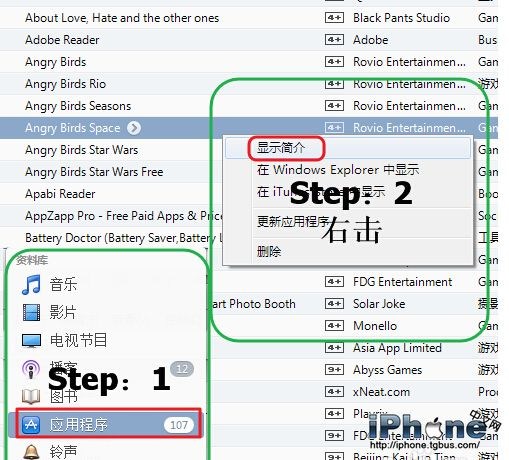Click the 107 badge on Apps
Screen dimensions: 509x460
pos(179,425)
